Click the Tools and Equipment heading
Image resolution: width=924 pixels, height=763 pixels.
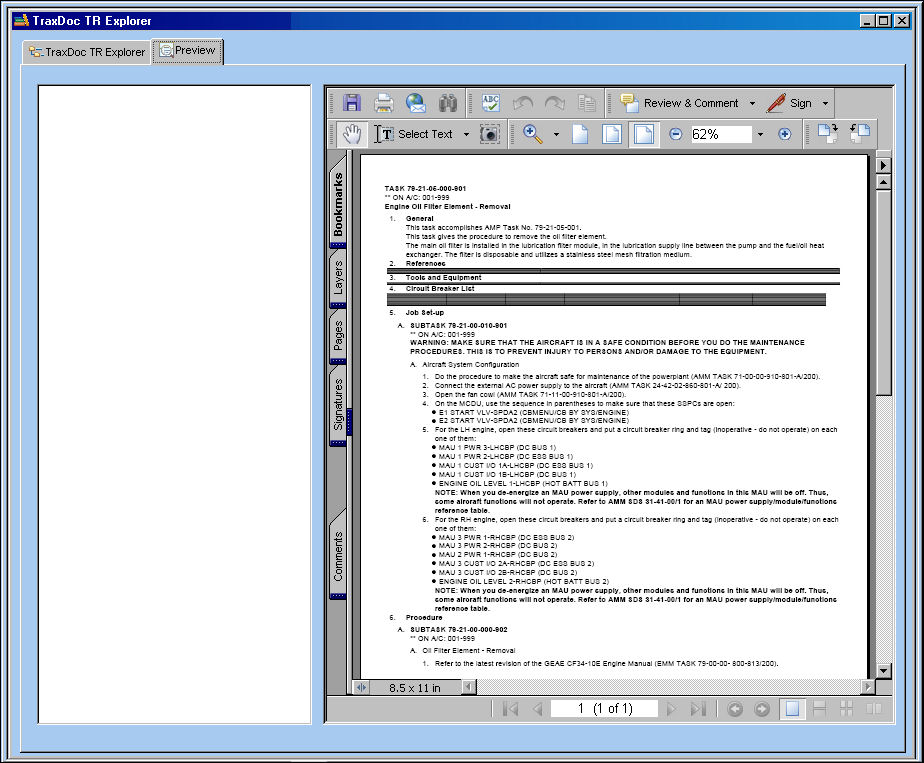[443, 278]
